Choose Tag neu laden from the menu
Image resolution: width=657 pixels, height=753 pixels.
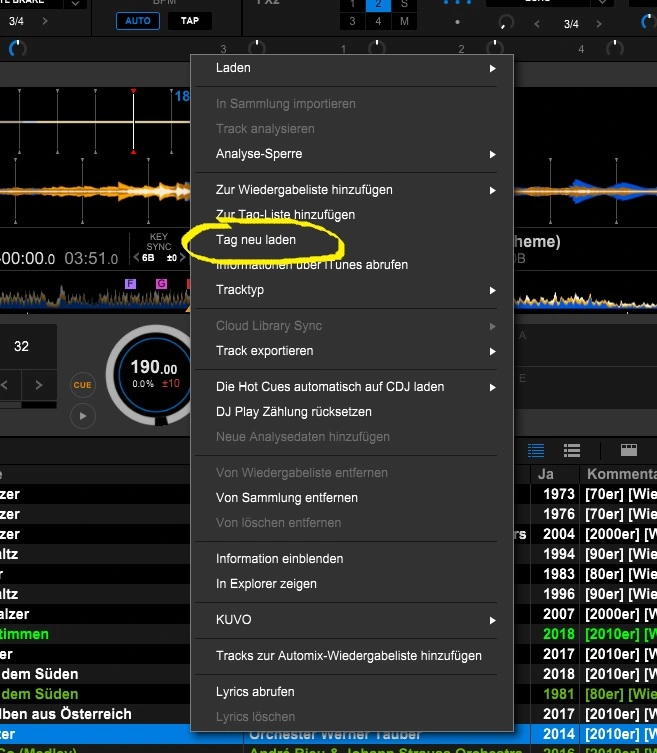[x=256, y=240]
